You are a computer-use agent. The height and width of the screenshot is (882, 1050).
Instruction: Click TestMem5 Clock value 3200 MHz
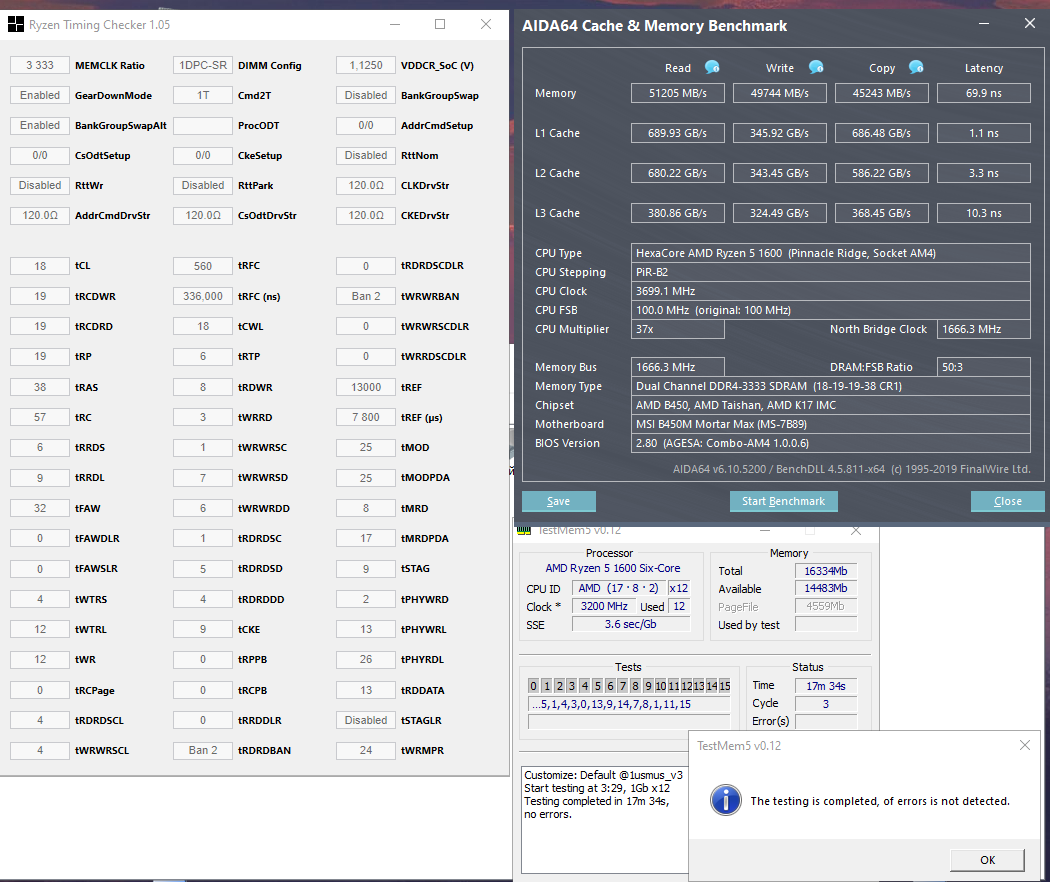tap(603, 606)
